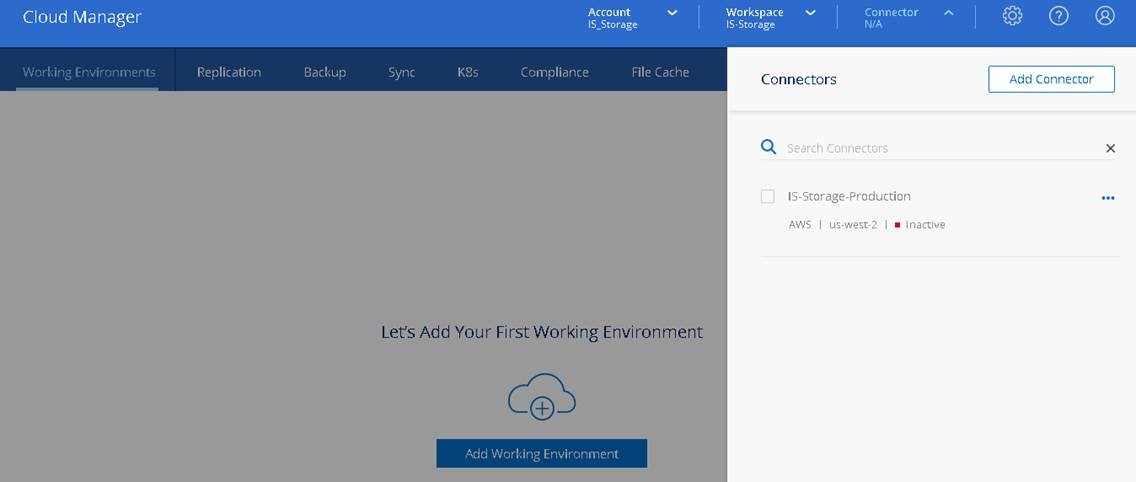
Task: Expand the Account dropdown
Action: point(672,13)
